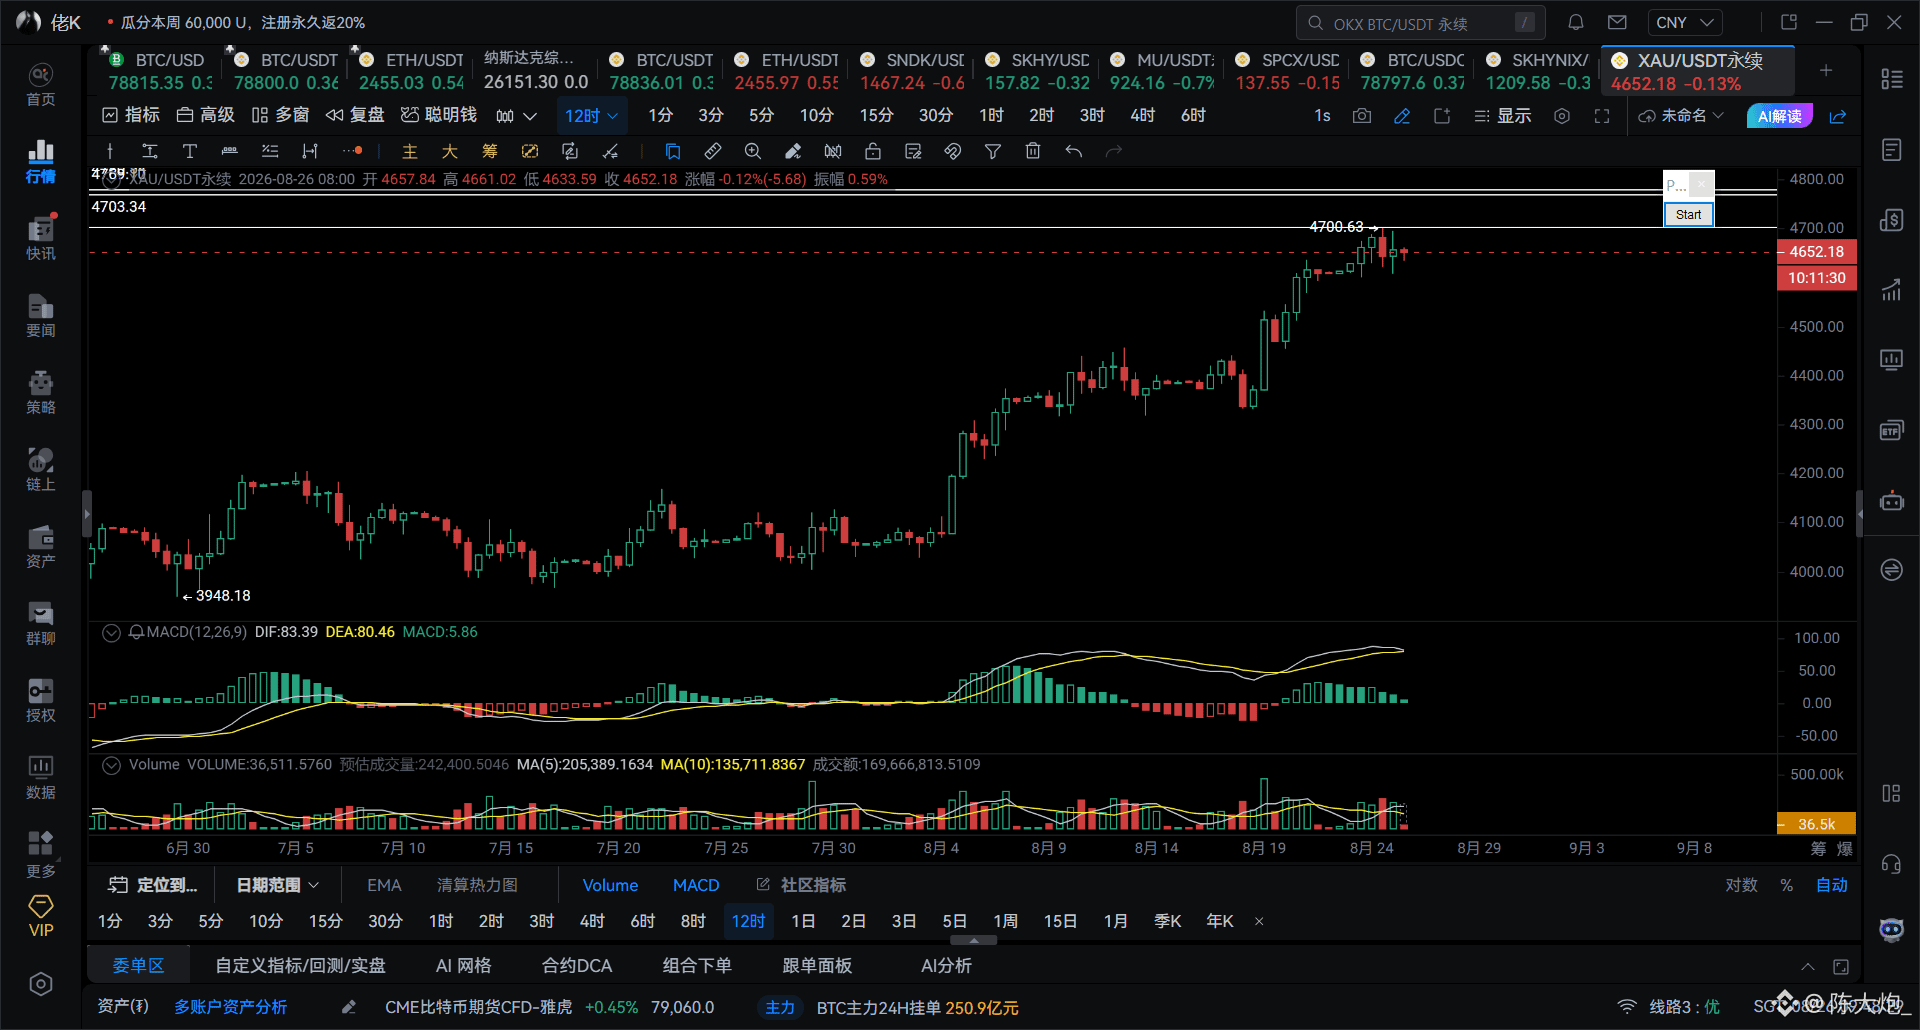Switch to the 纳斯达克综 symbol tab
Image resolution: width=1920 pixels, height=1030 pixels.
coord(535,71)
